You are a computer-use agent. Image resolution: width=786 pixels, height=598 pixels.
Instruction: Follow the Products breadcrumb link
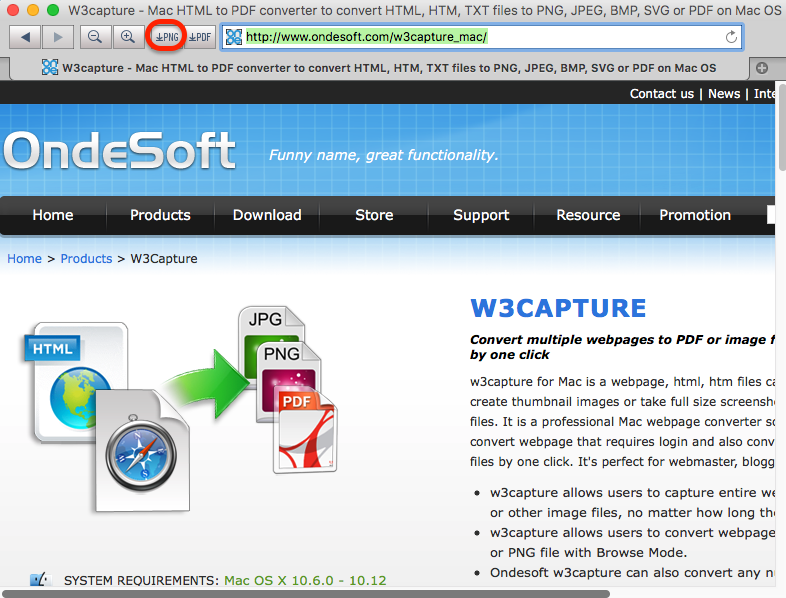pyautogui.click(x=86, y=259)
